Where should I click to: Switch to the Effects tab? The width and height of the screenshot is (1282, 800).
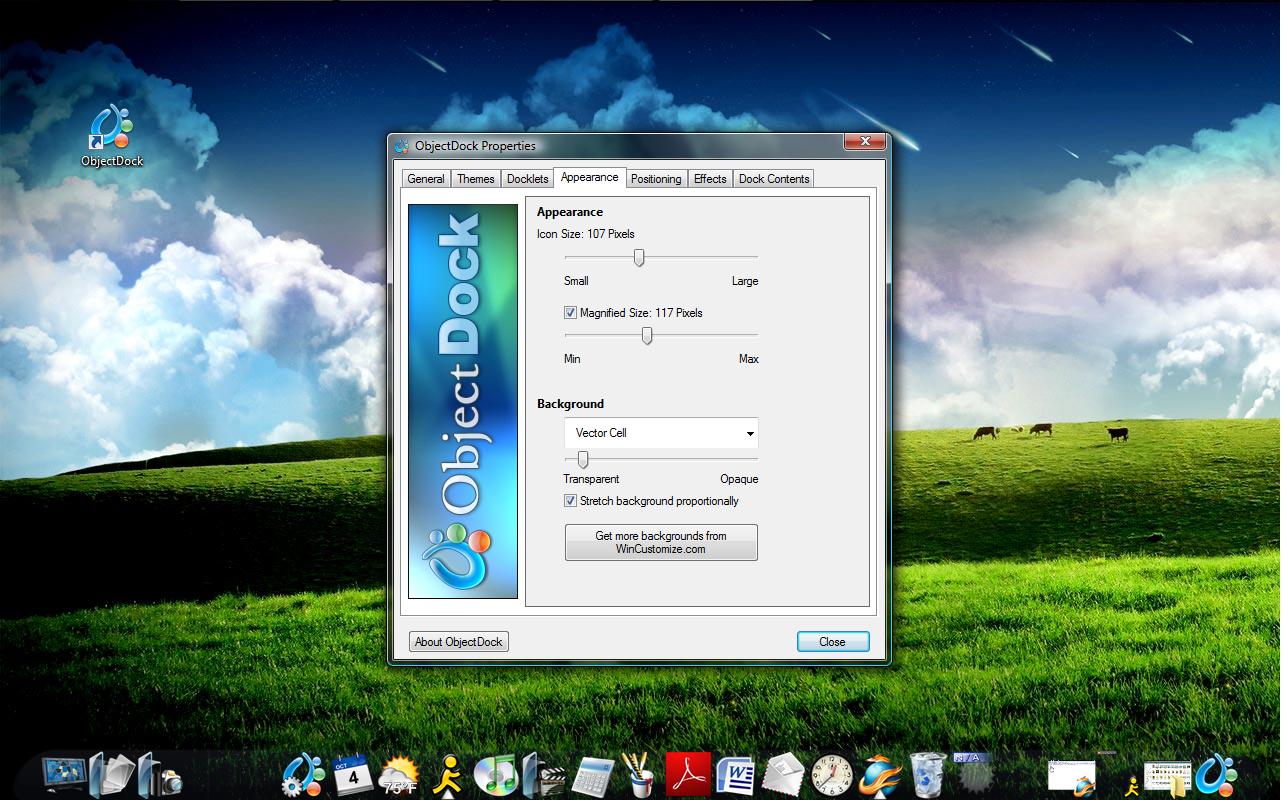(710, 179)
